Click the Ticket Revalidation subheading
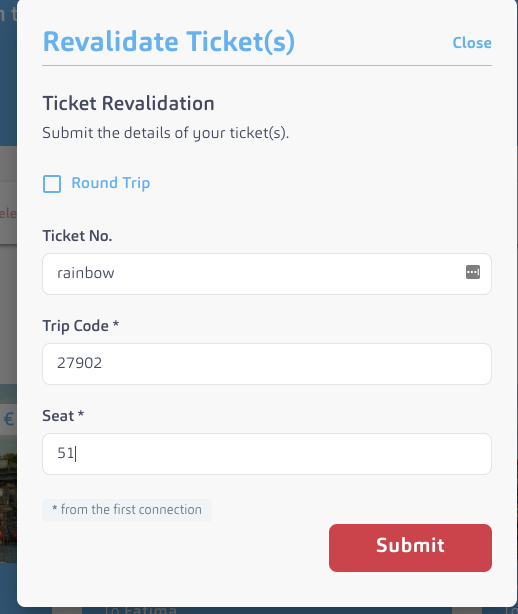This screenshot has height=614, width=518. [x=128, y=103]
